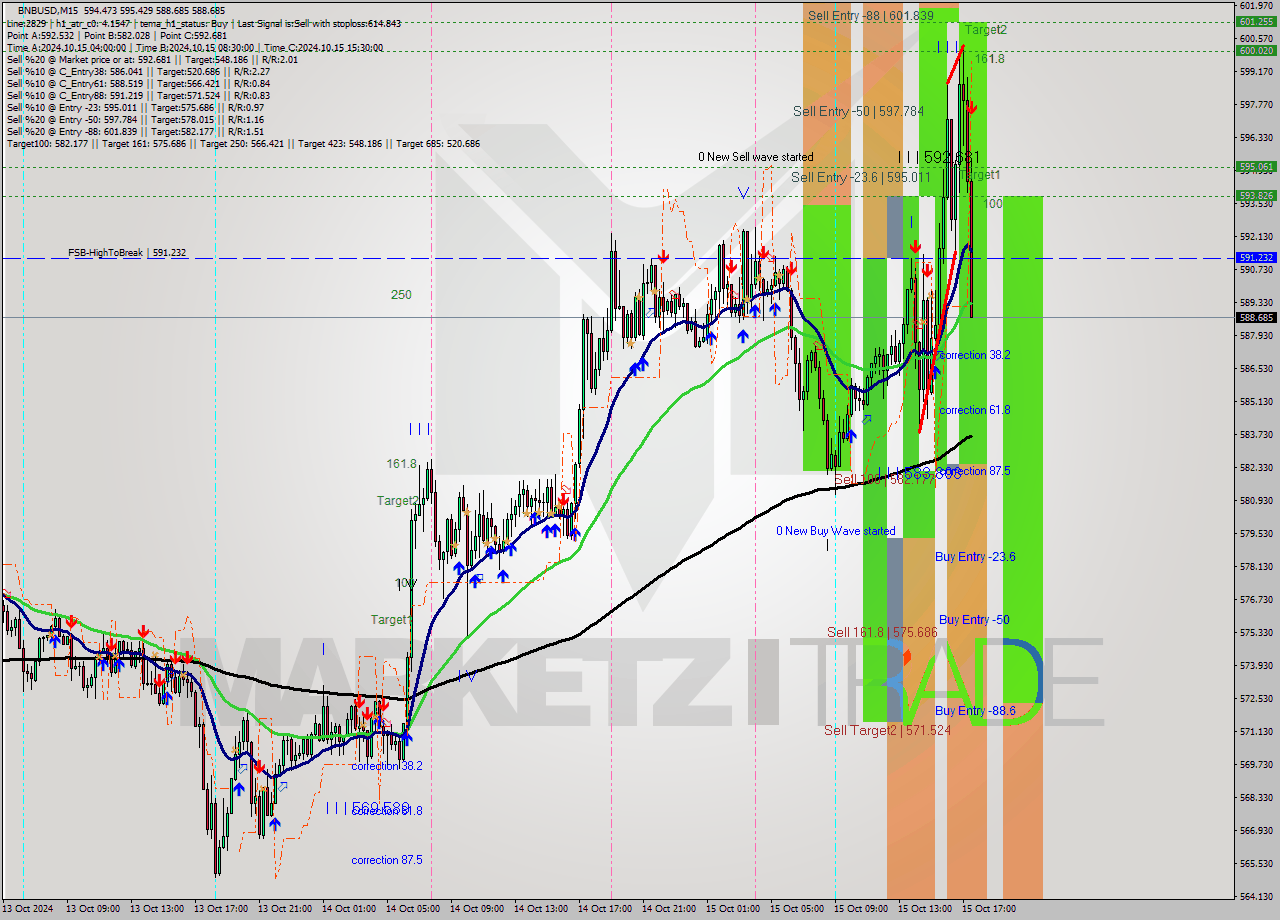
Task: Click the 585.130 price axis value
Action: pyautogui.click(x=1256, y=401)
